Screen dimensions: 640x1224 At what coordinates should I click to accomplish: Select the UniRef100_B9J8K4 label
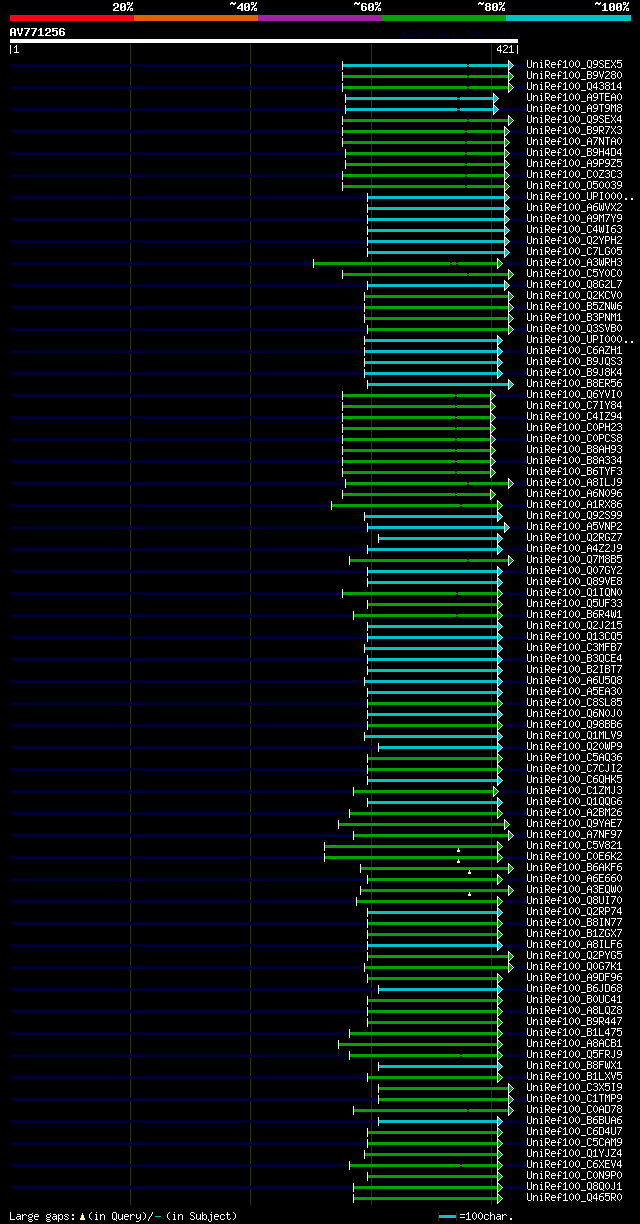click(x=574, y=372)
